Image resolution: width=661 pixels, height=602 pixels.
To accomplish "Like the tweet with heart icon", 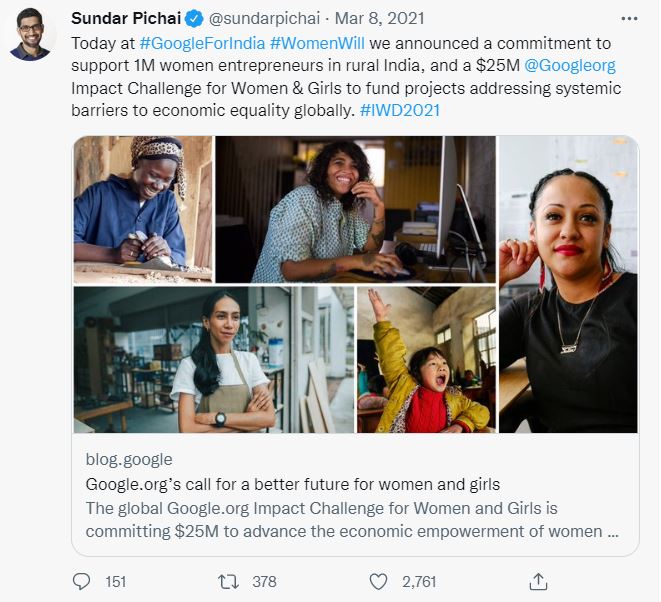I will point(378,581).
